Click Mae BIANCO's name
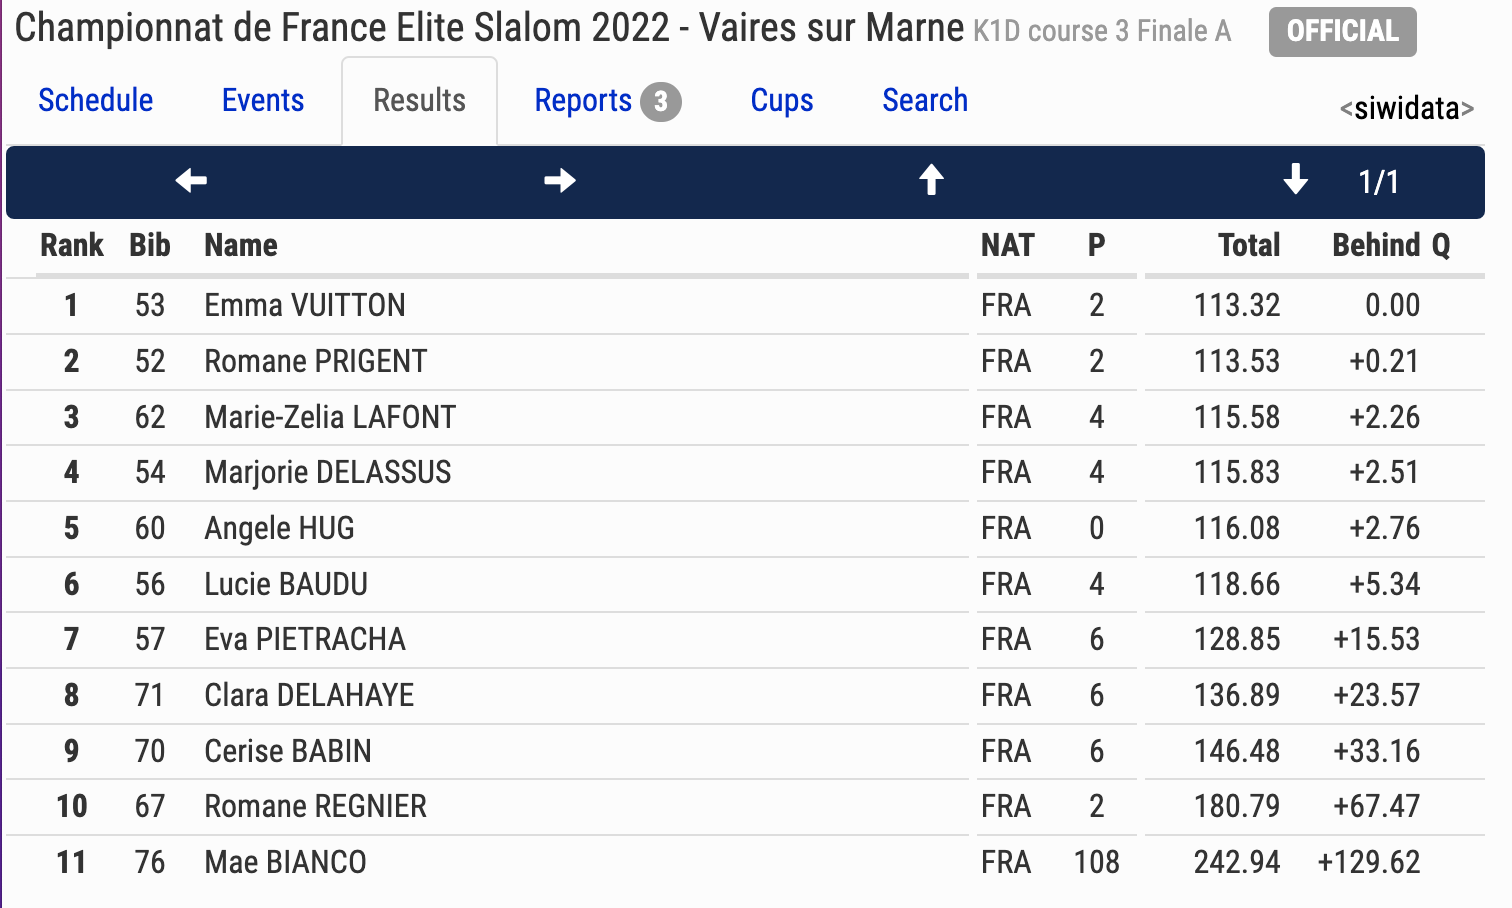Image resolution: width=1512 pixels, height=908 pixels. tap(285, 863)
